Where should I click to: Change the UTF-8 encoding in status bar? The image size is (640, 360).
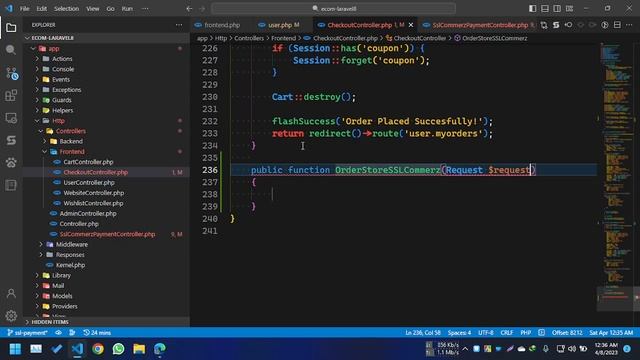(x=486, y=333)
